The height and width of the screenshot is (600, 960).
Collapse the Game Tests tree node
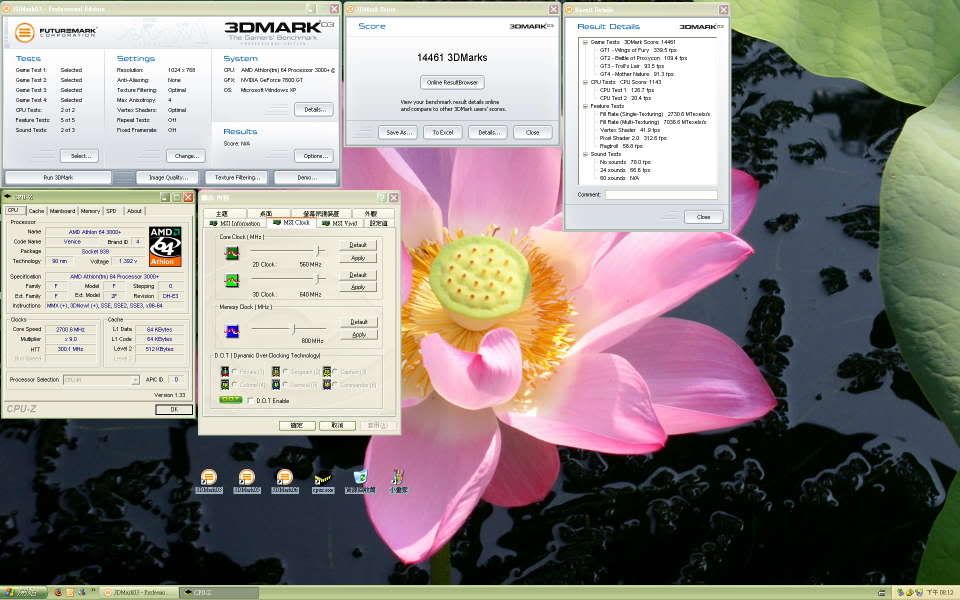(x=585, y=42)
